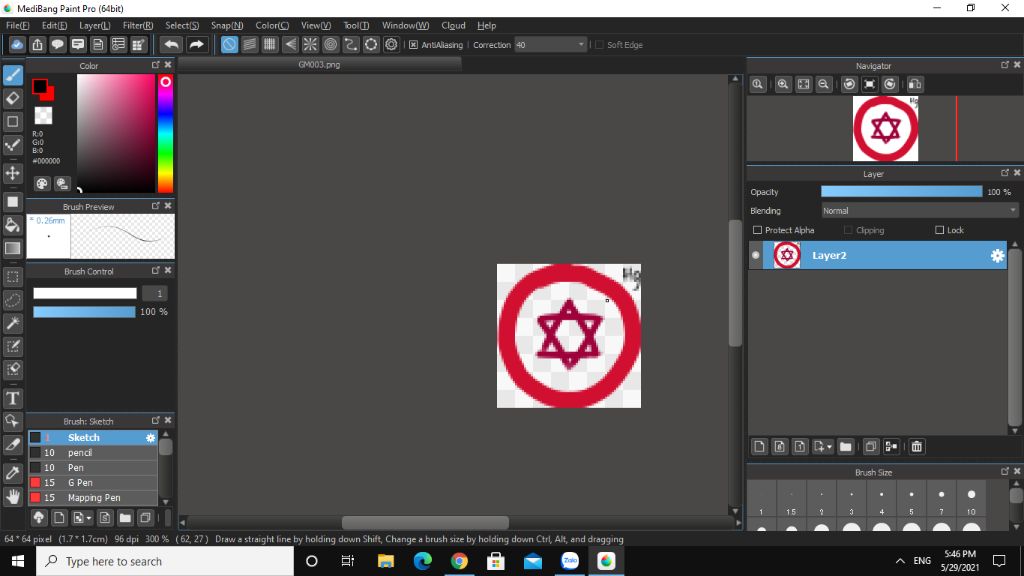1024x576 pixels.
Task: Open the Layer menu
Action: 95,25
